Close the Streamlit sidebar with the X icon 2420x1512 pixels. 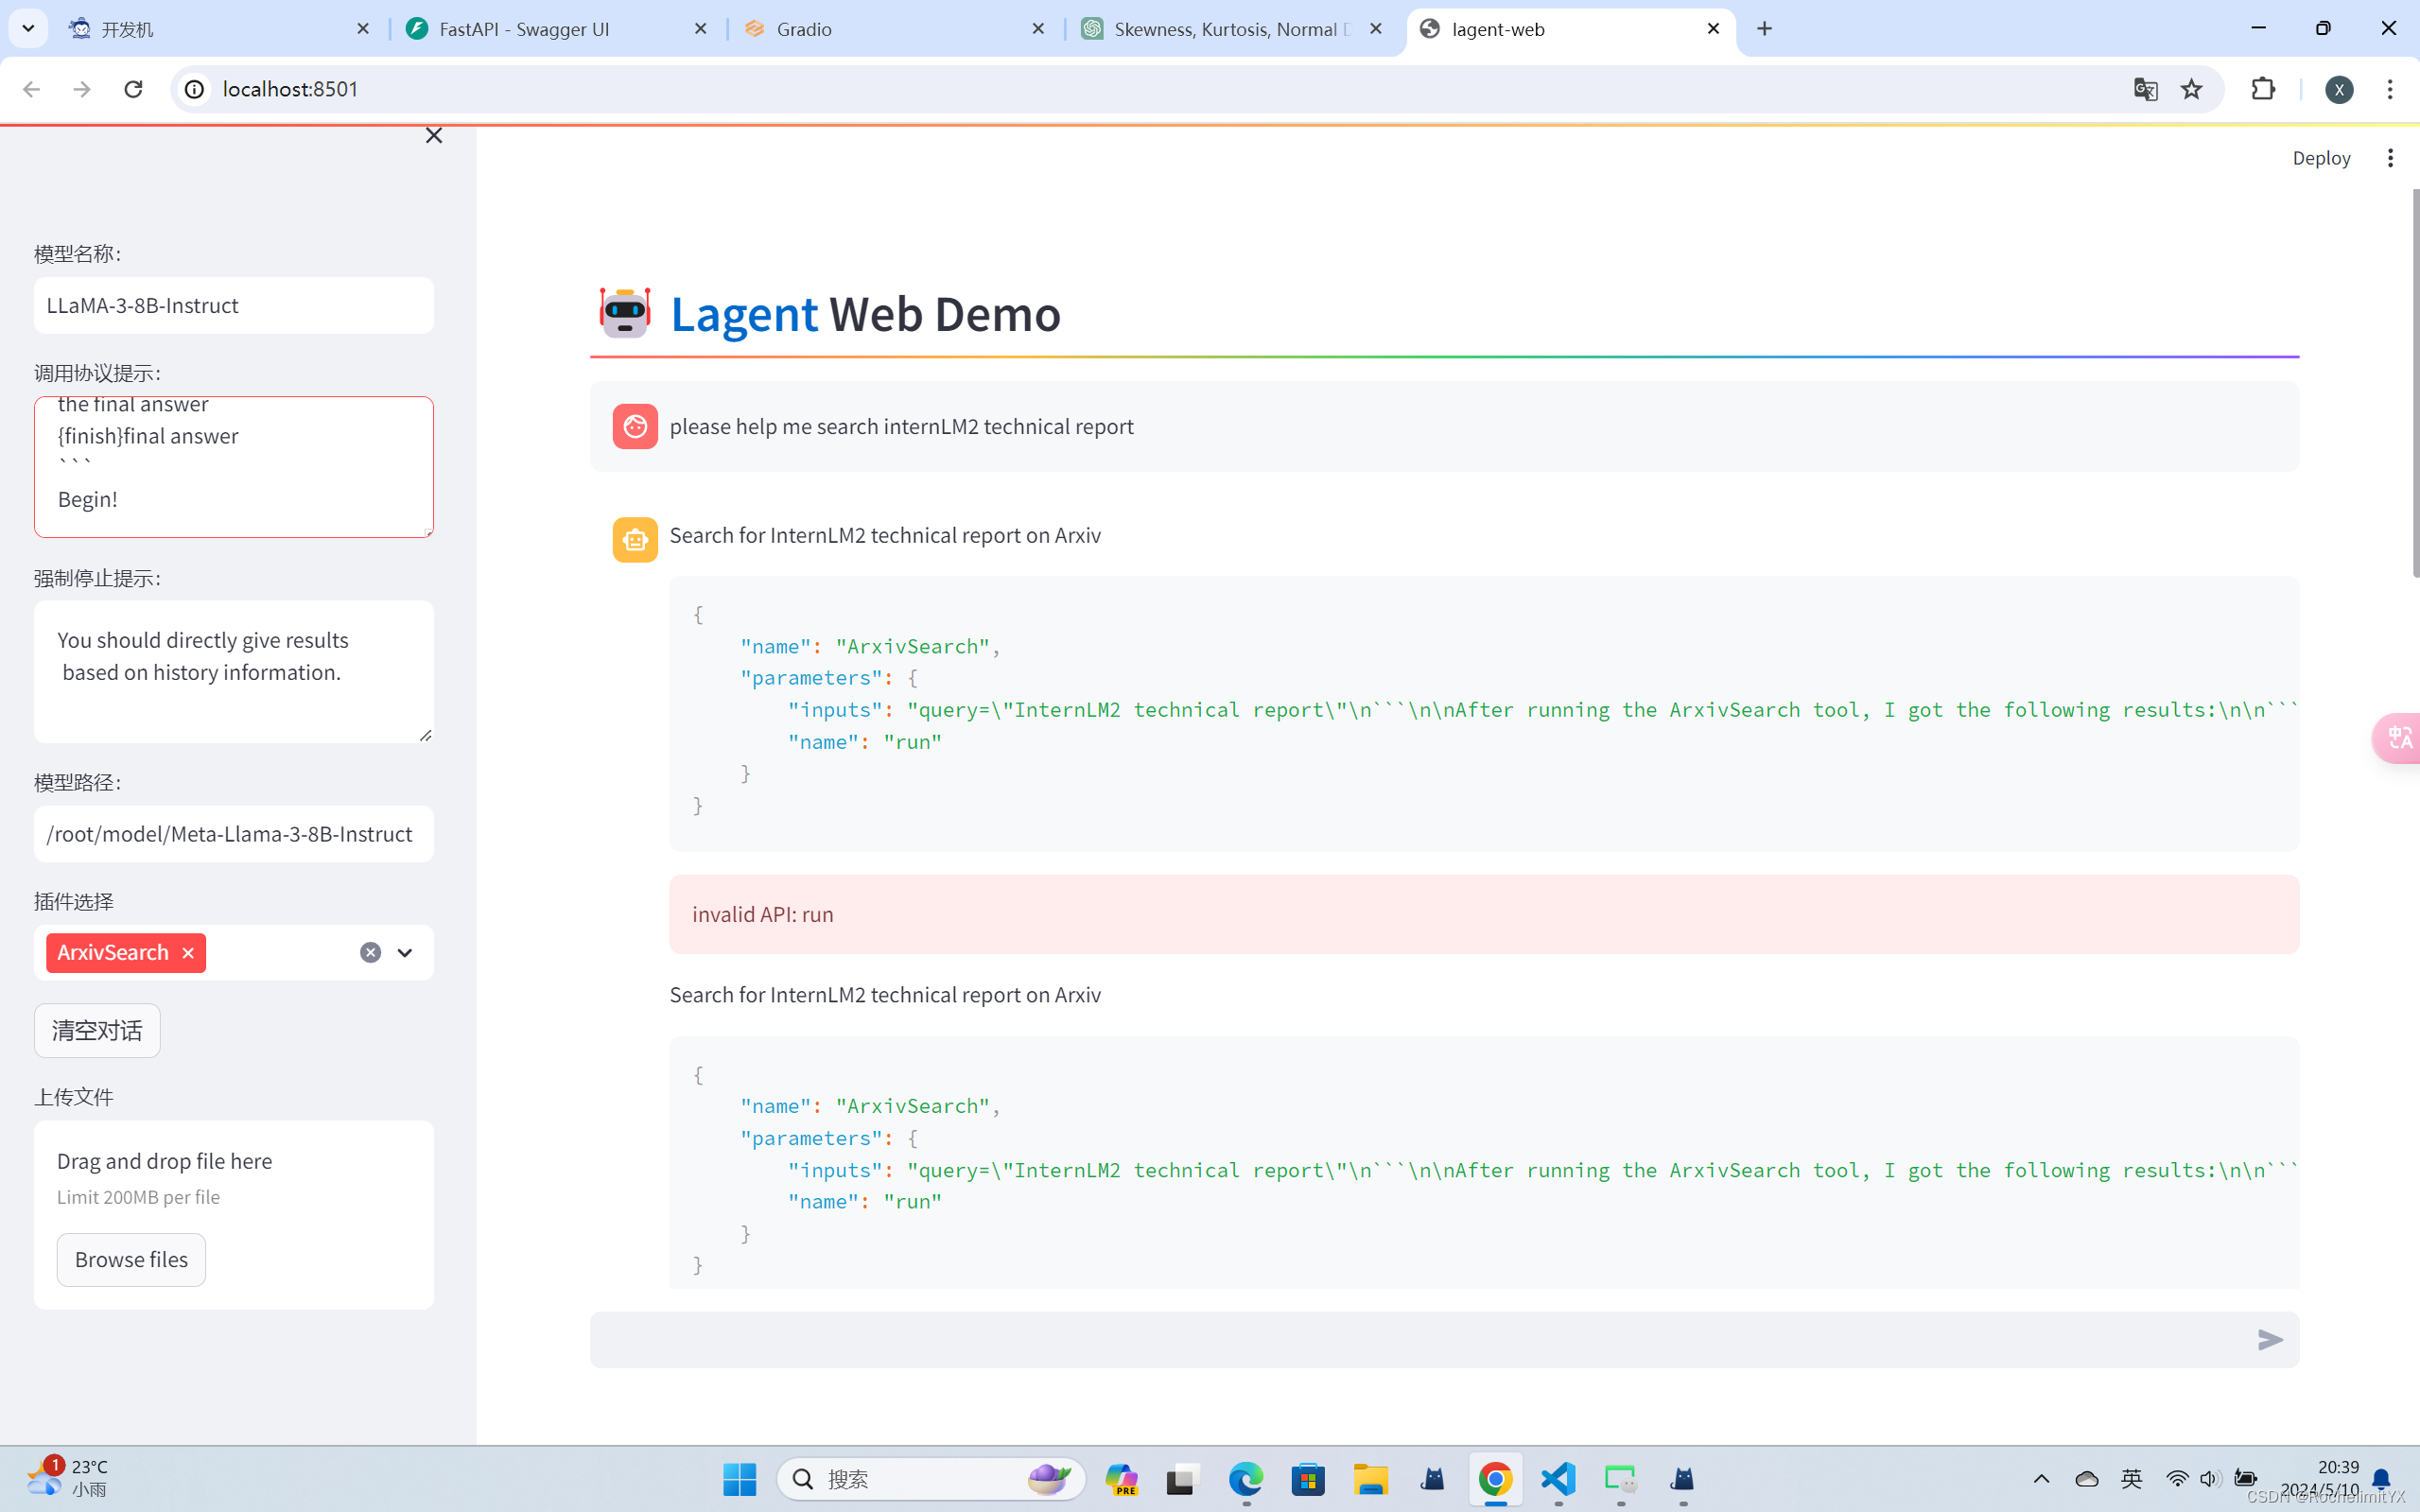(433, 135)
